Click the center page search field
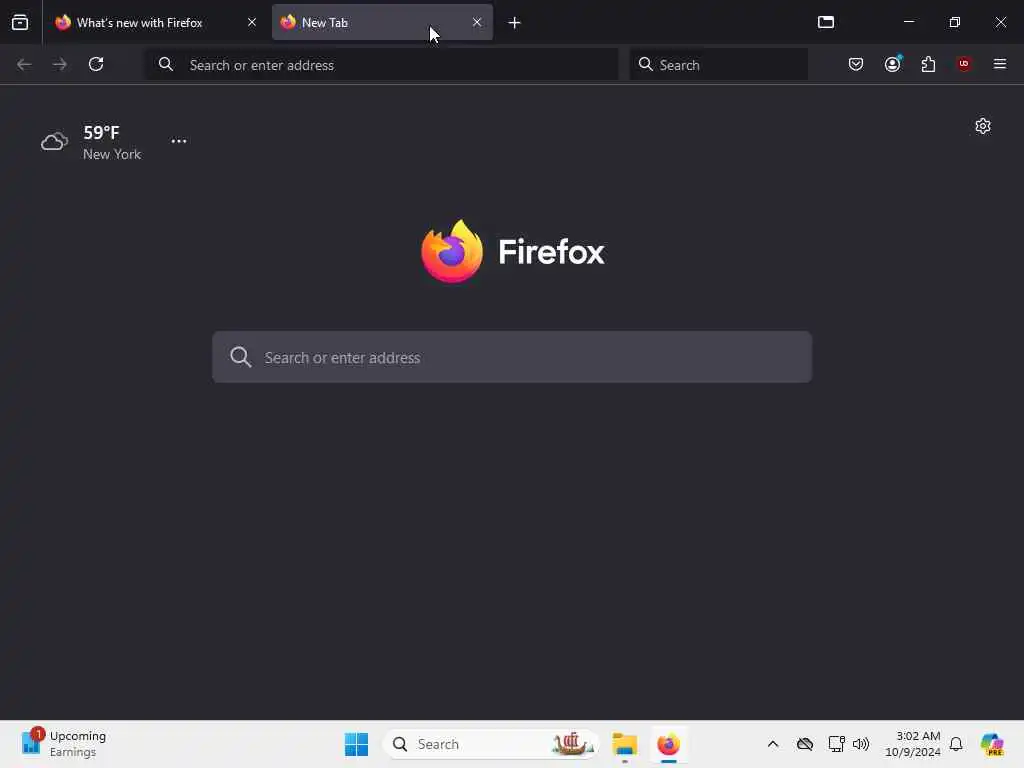Image resolution: width=1024 pixels, height=768 pixels. coord(512,357)
